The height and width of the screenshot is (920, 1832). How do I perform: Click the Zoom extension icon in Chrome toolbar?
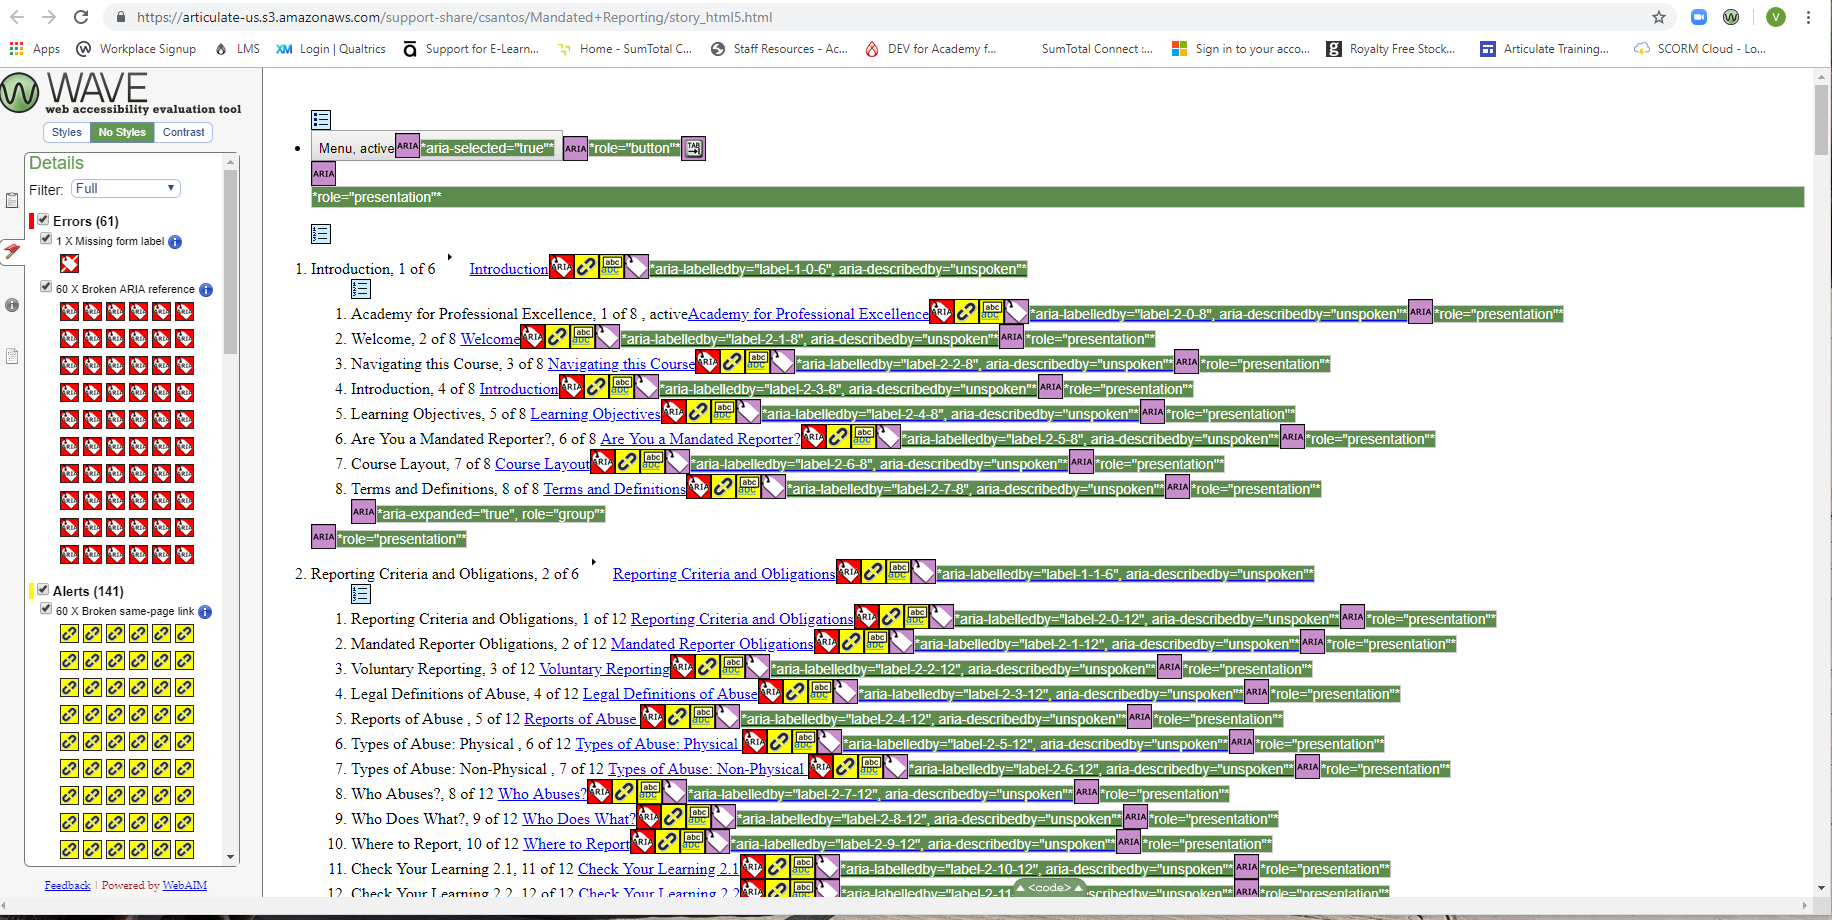(1698, 17)
